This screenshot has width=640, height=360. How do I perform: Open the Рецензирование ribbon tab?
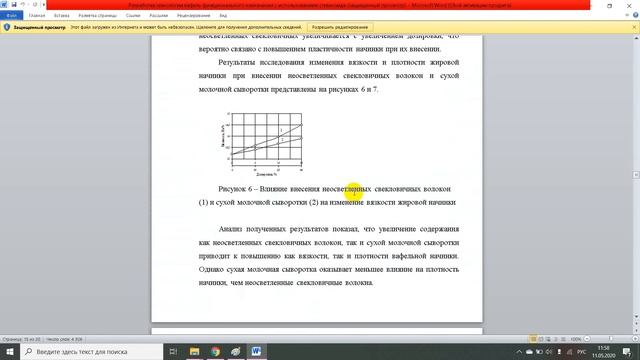tap(193, 16)
